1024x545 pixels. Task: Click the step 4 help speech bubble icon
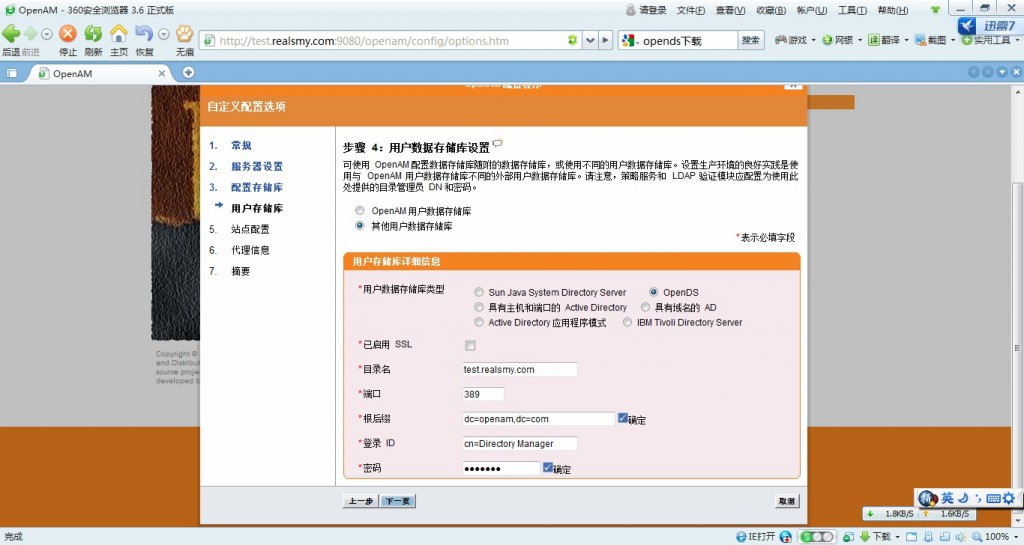(498, 144)
